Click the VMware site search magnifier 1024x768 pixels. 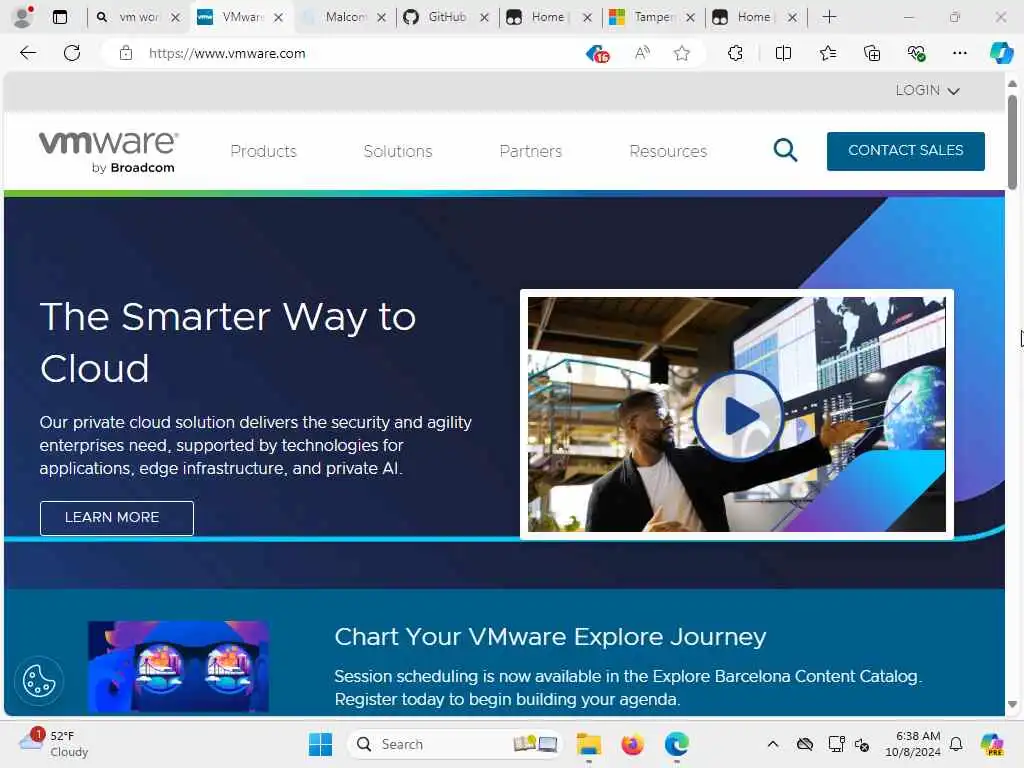pos(785,150)
